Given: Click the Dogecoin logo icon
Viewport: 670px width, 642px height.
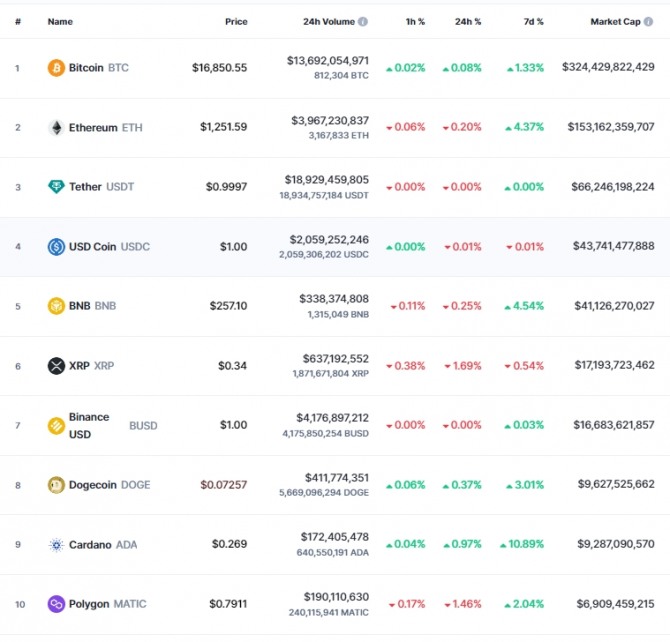Looking at the screenshot, I should click(x=56, y=485).
